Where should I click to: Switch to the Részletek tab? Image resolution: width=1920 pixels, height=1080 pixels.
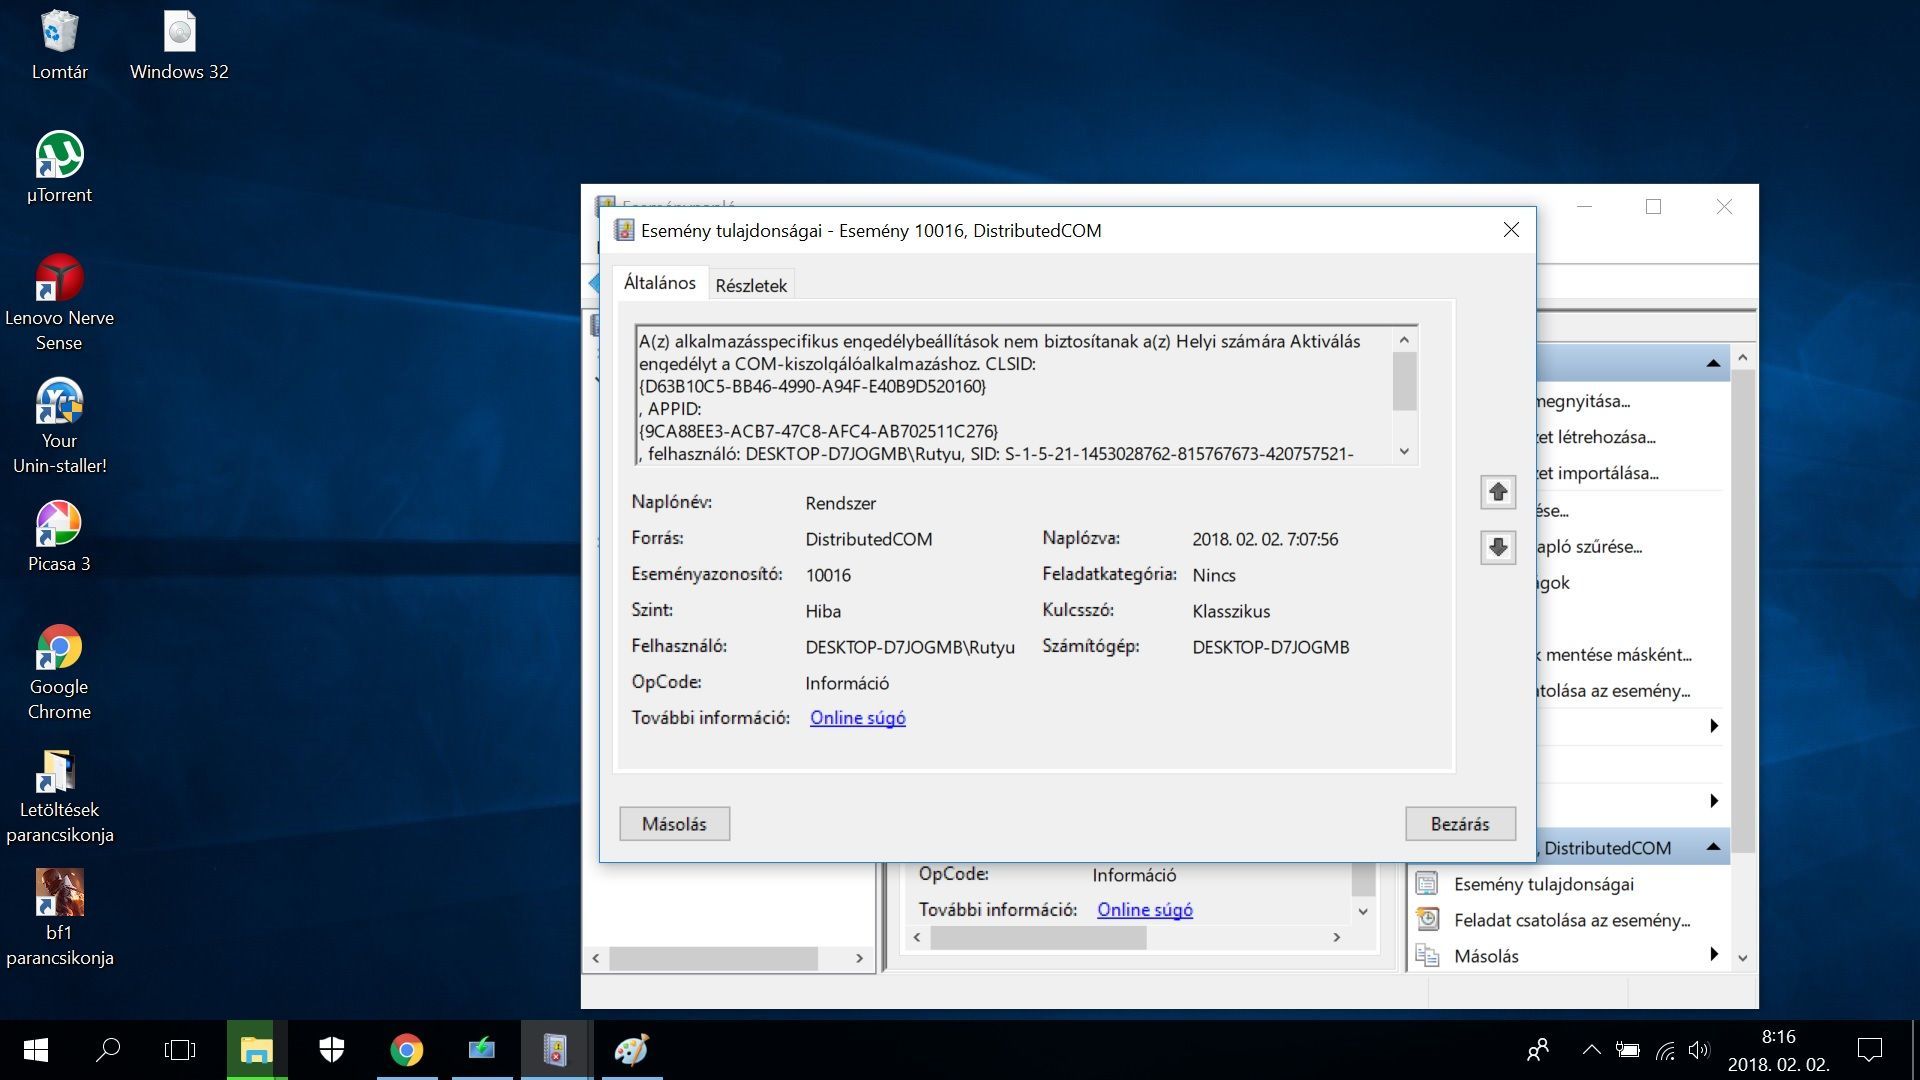point(751,286)
